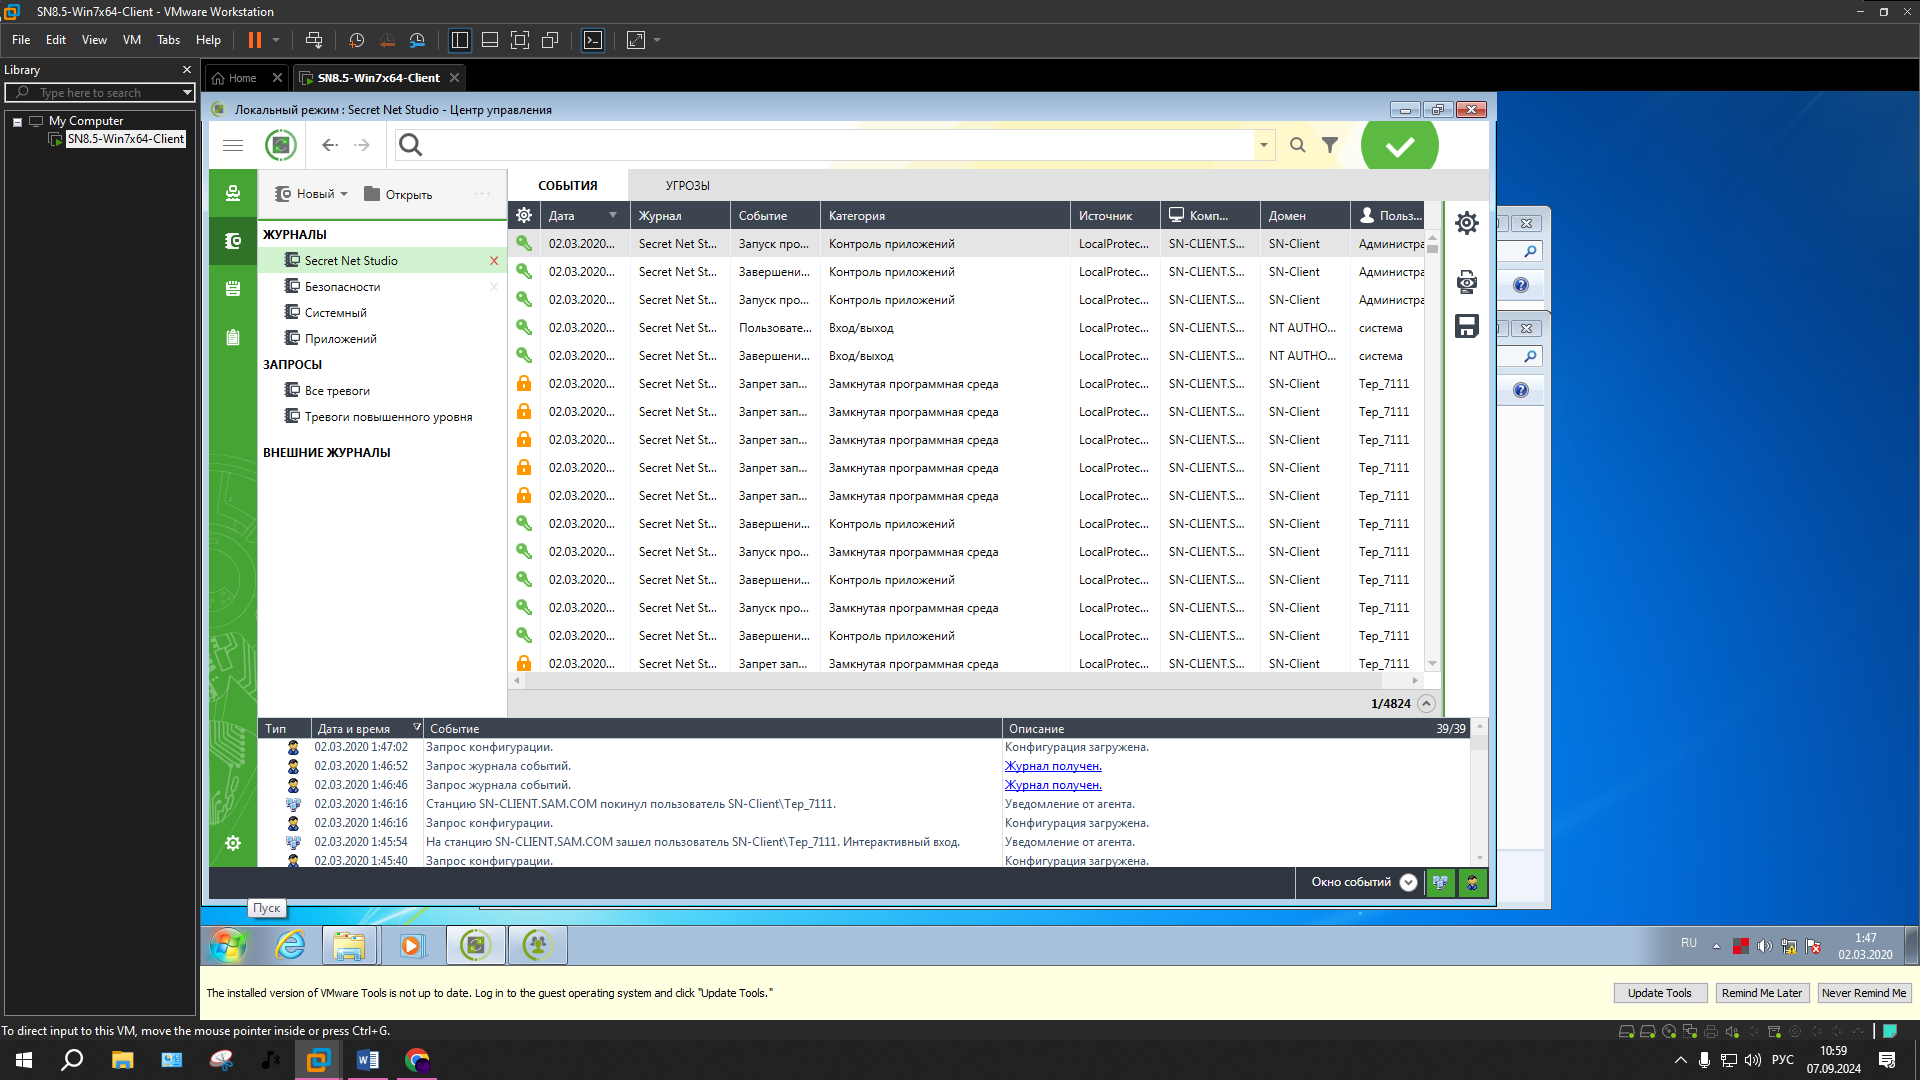
Task: Open Chrome from the host taskbar
Action: pyautogui.click(x=417, y=1060)
